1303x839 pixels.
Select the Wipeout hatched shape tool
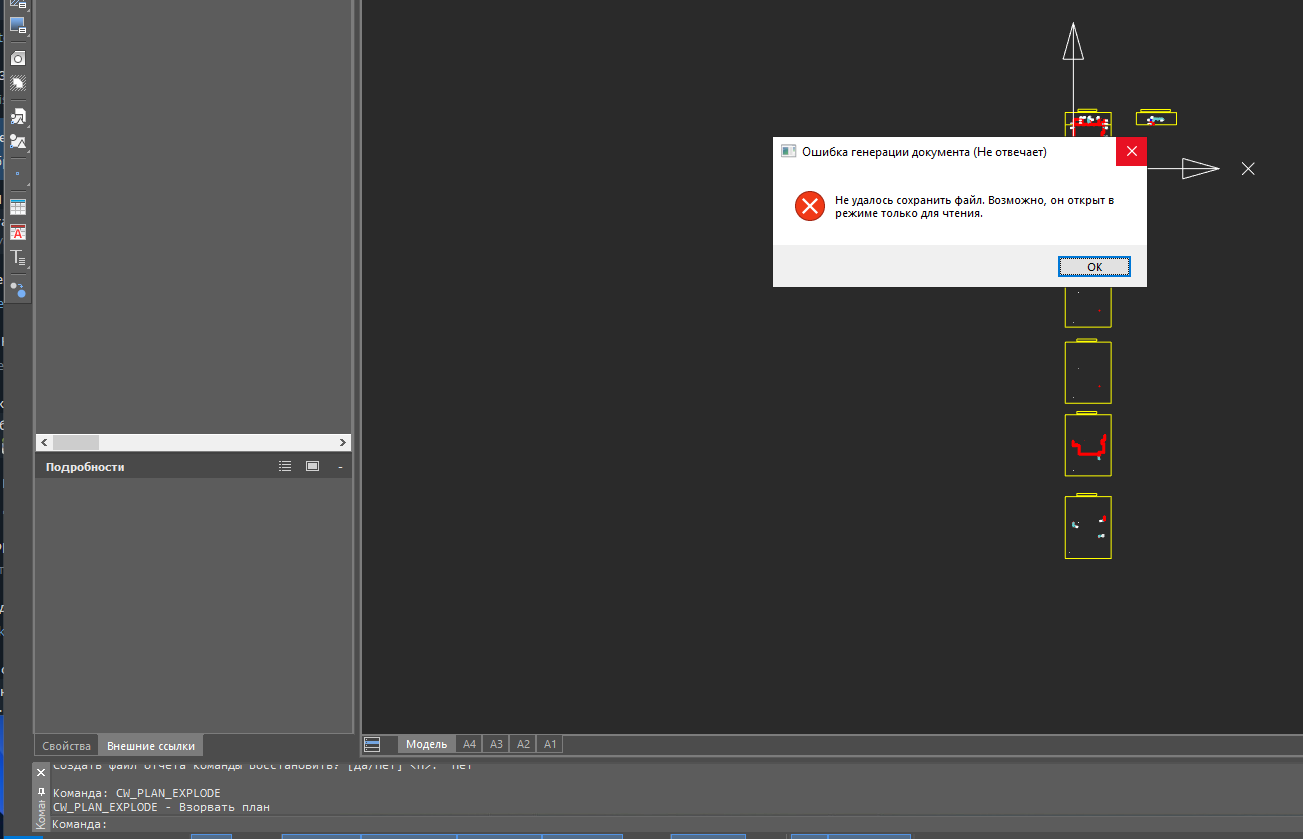pyautogui.click(x=18, y=84)
